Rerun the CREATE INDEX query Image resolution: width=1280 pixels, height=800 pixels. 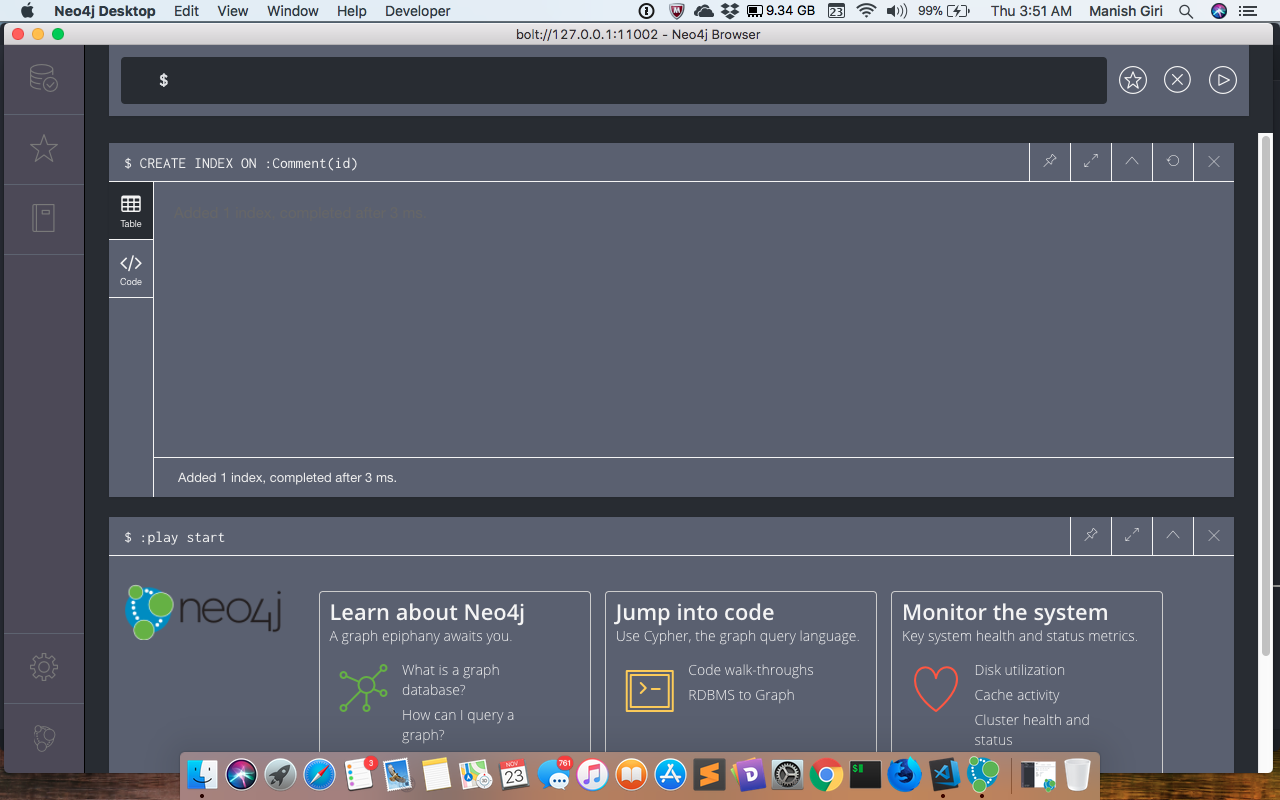[1172, 161]
